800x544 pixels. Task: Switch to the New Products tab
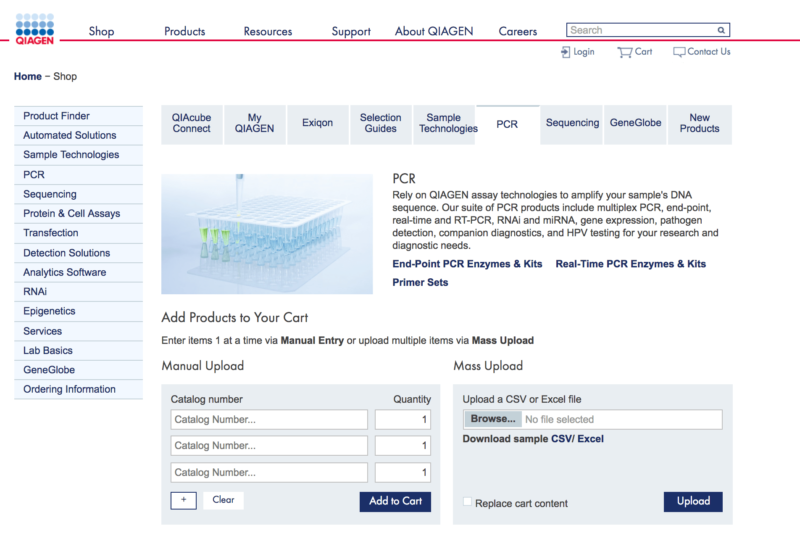699,125
